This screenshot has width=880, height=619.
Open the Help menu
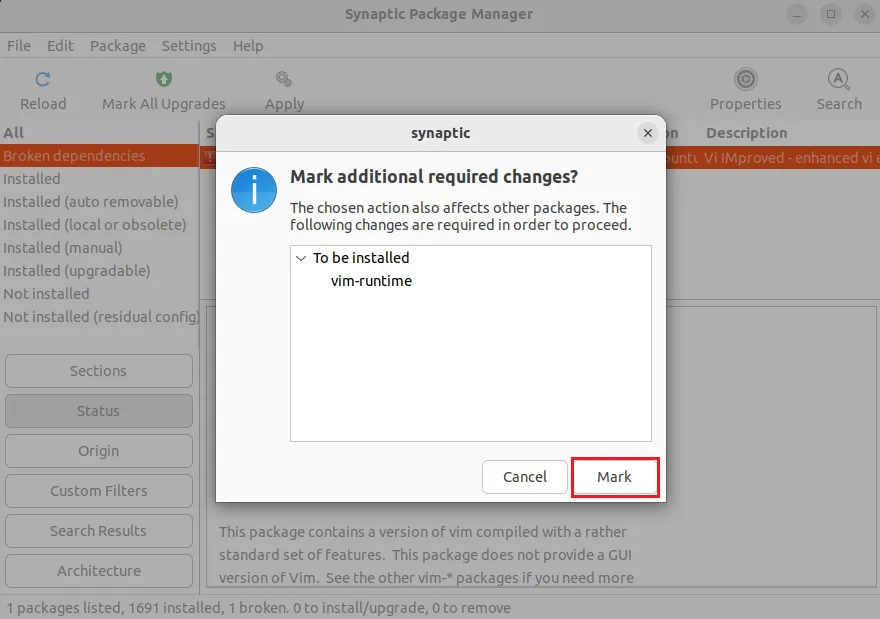click(248, 46)
